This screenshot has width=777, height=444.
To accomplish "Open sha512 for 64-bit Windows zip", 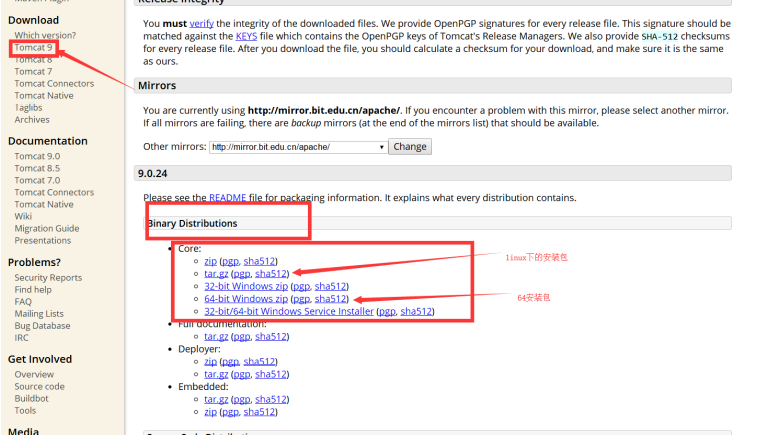I will [331, 299].
